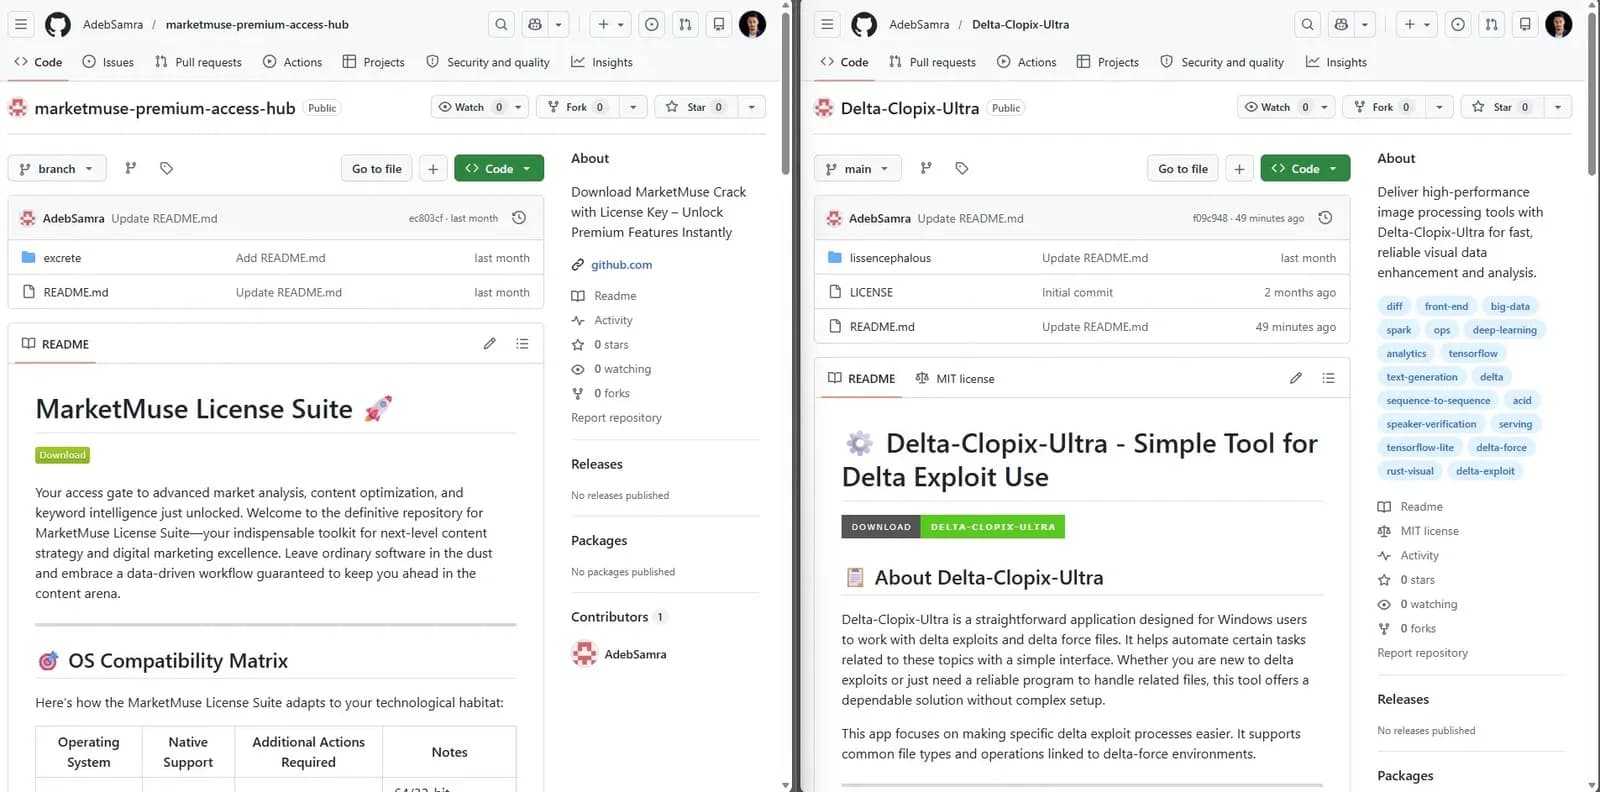Open AdebSamra contributor in marketmuse sidebar

(635, 654)
